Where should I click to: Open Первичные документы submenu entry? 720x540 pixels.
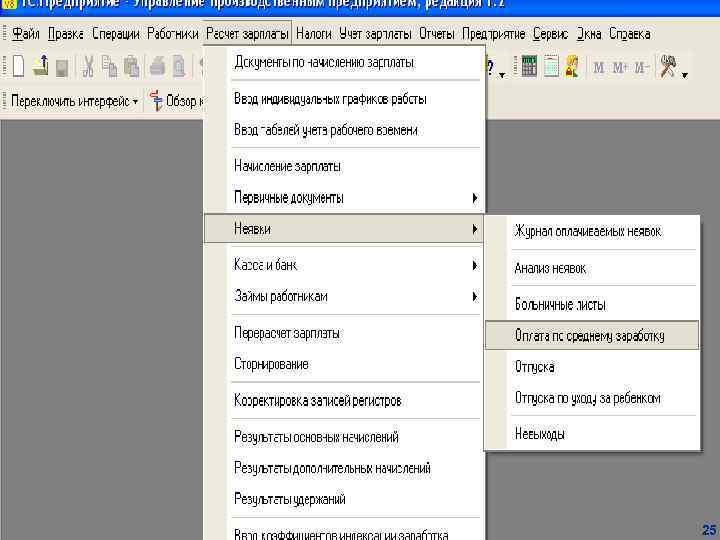344,198
